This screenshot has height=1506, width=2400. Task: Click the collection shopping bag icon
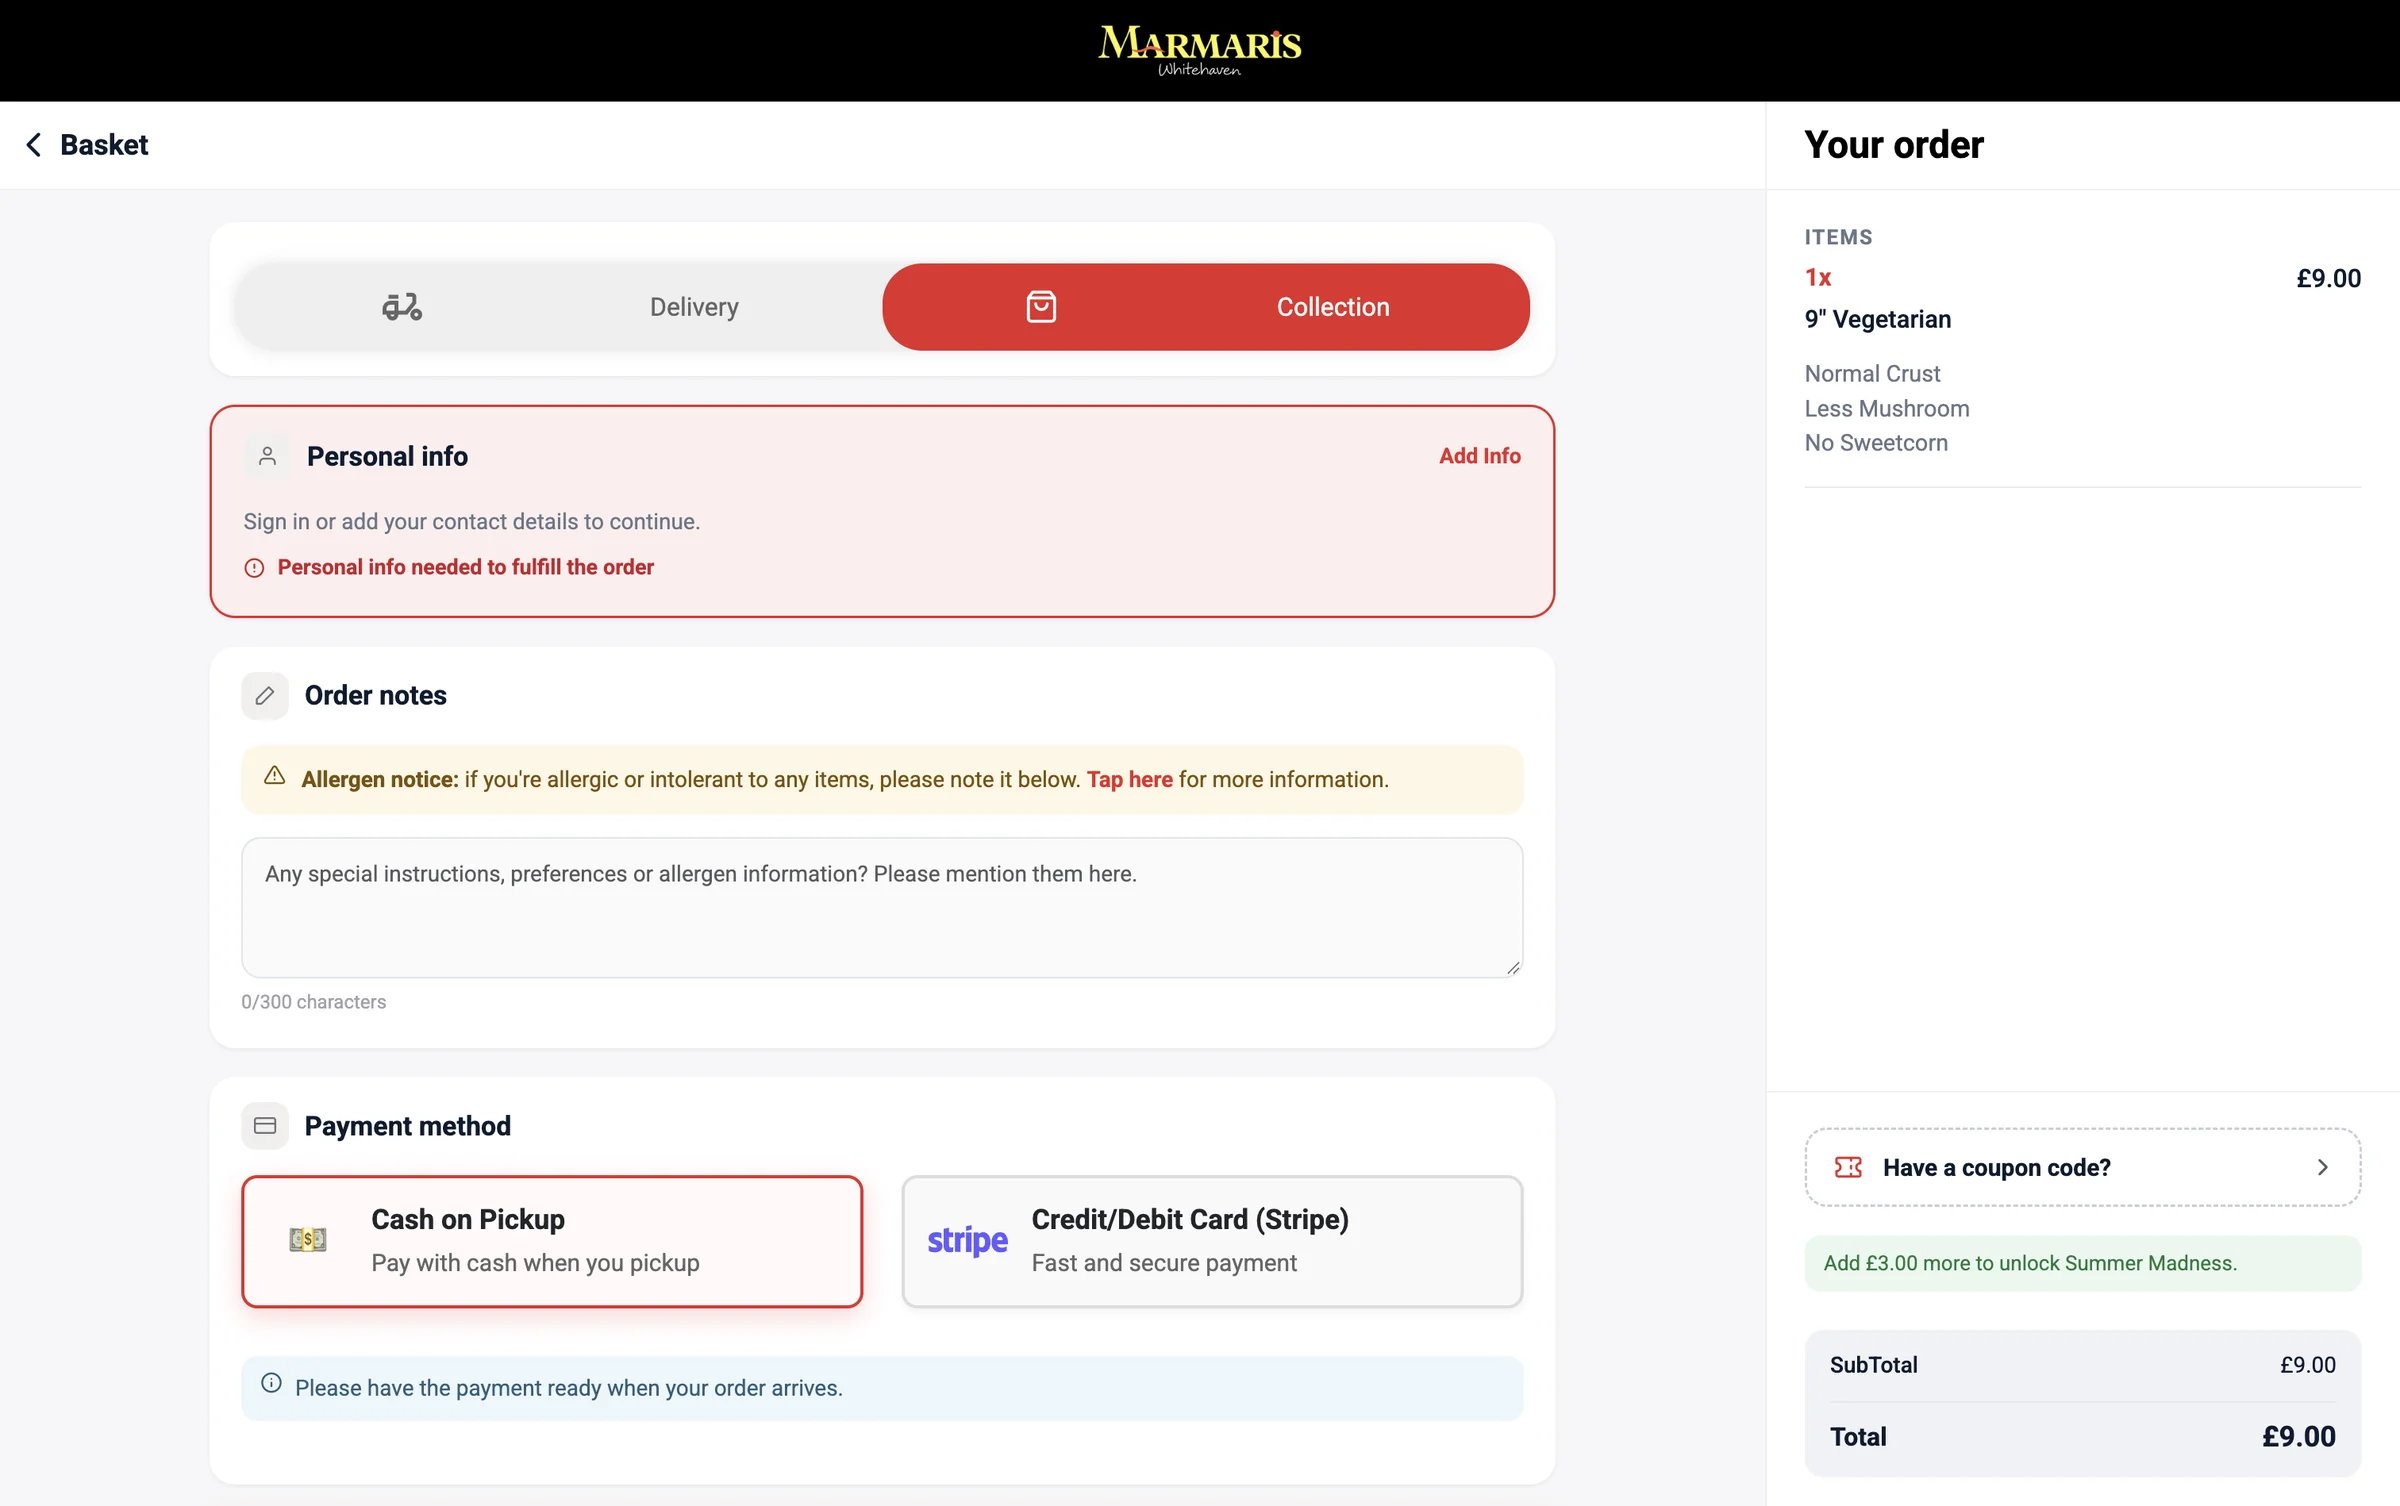click(1041, 307)
